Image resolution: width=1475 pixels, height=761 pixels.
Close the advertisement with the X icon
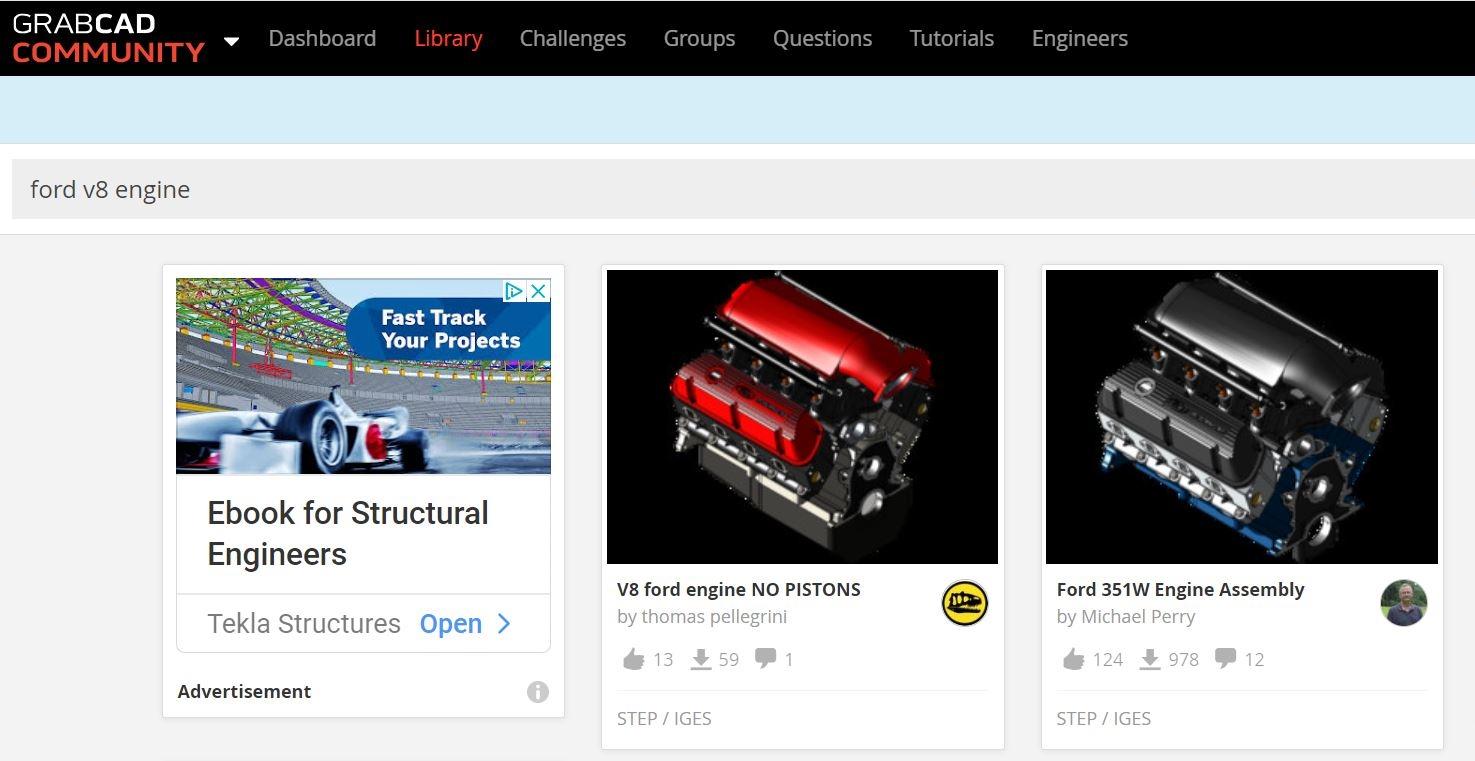click(x=538, y=291)
